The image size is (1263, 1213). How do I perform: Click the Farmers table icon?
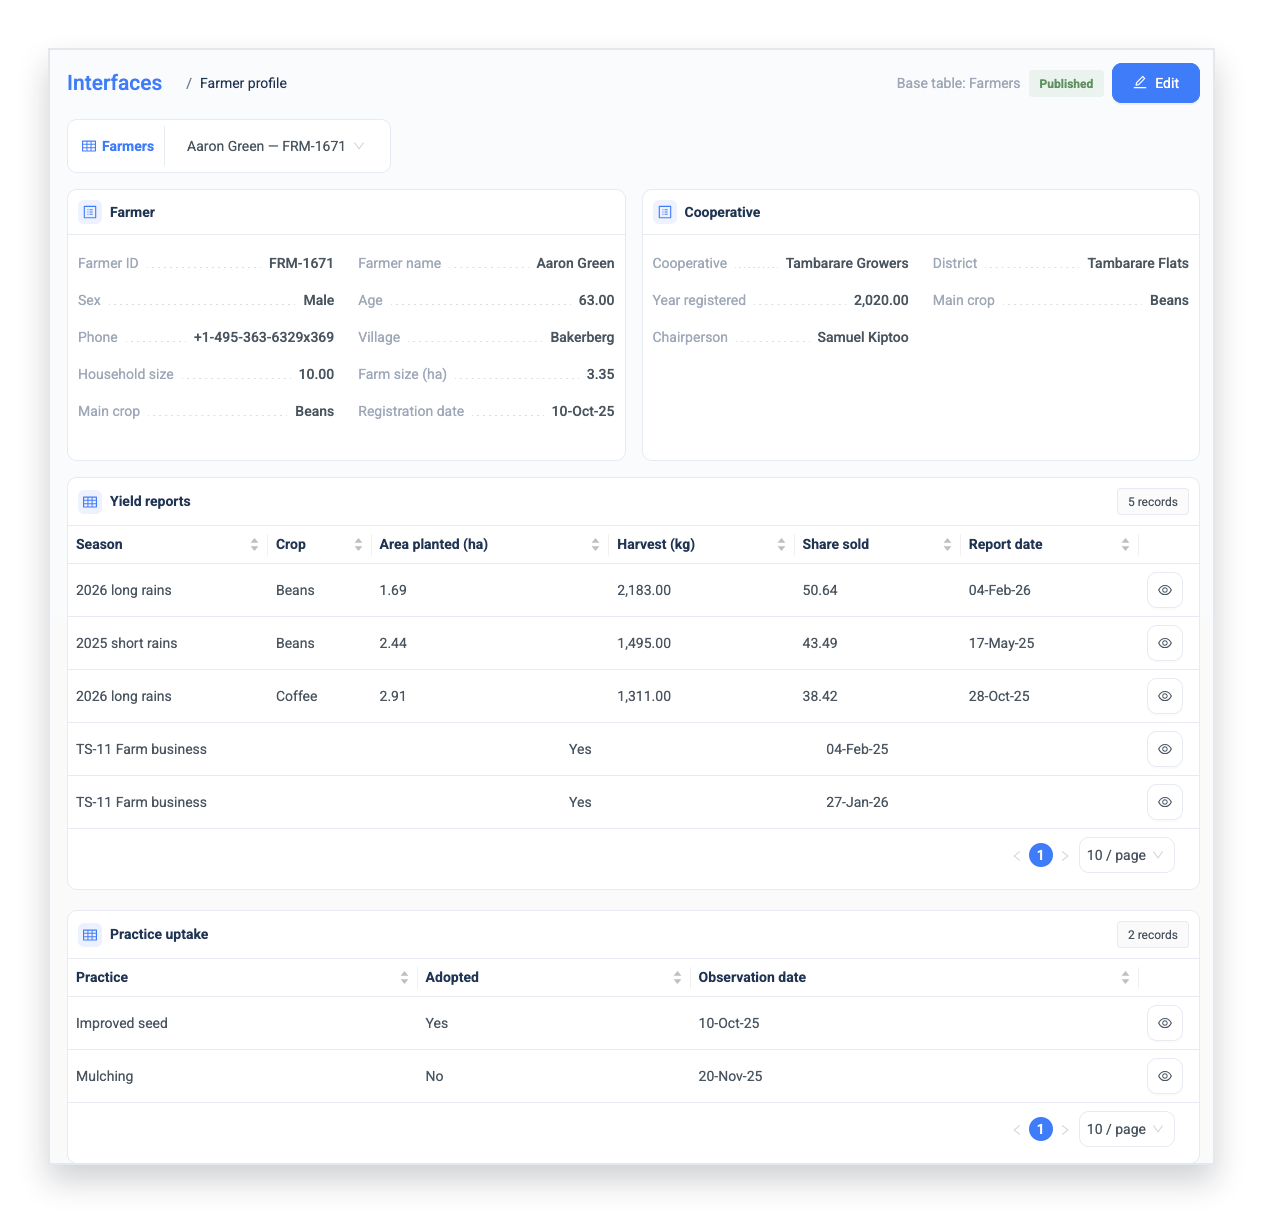tap(89, 146)
